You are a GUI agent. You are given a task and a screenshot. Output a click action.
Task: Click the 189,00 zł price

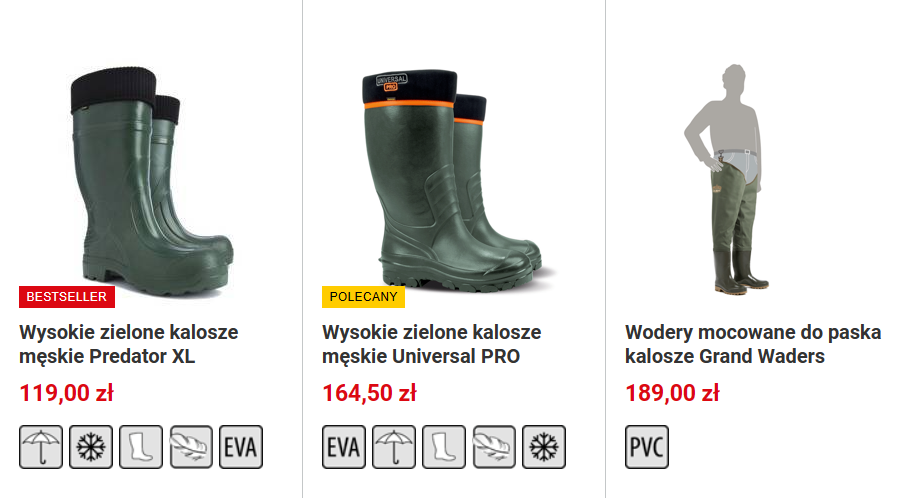click(672, 393)
